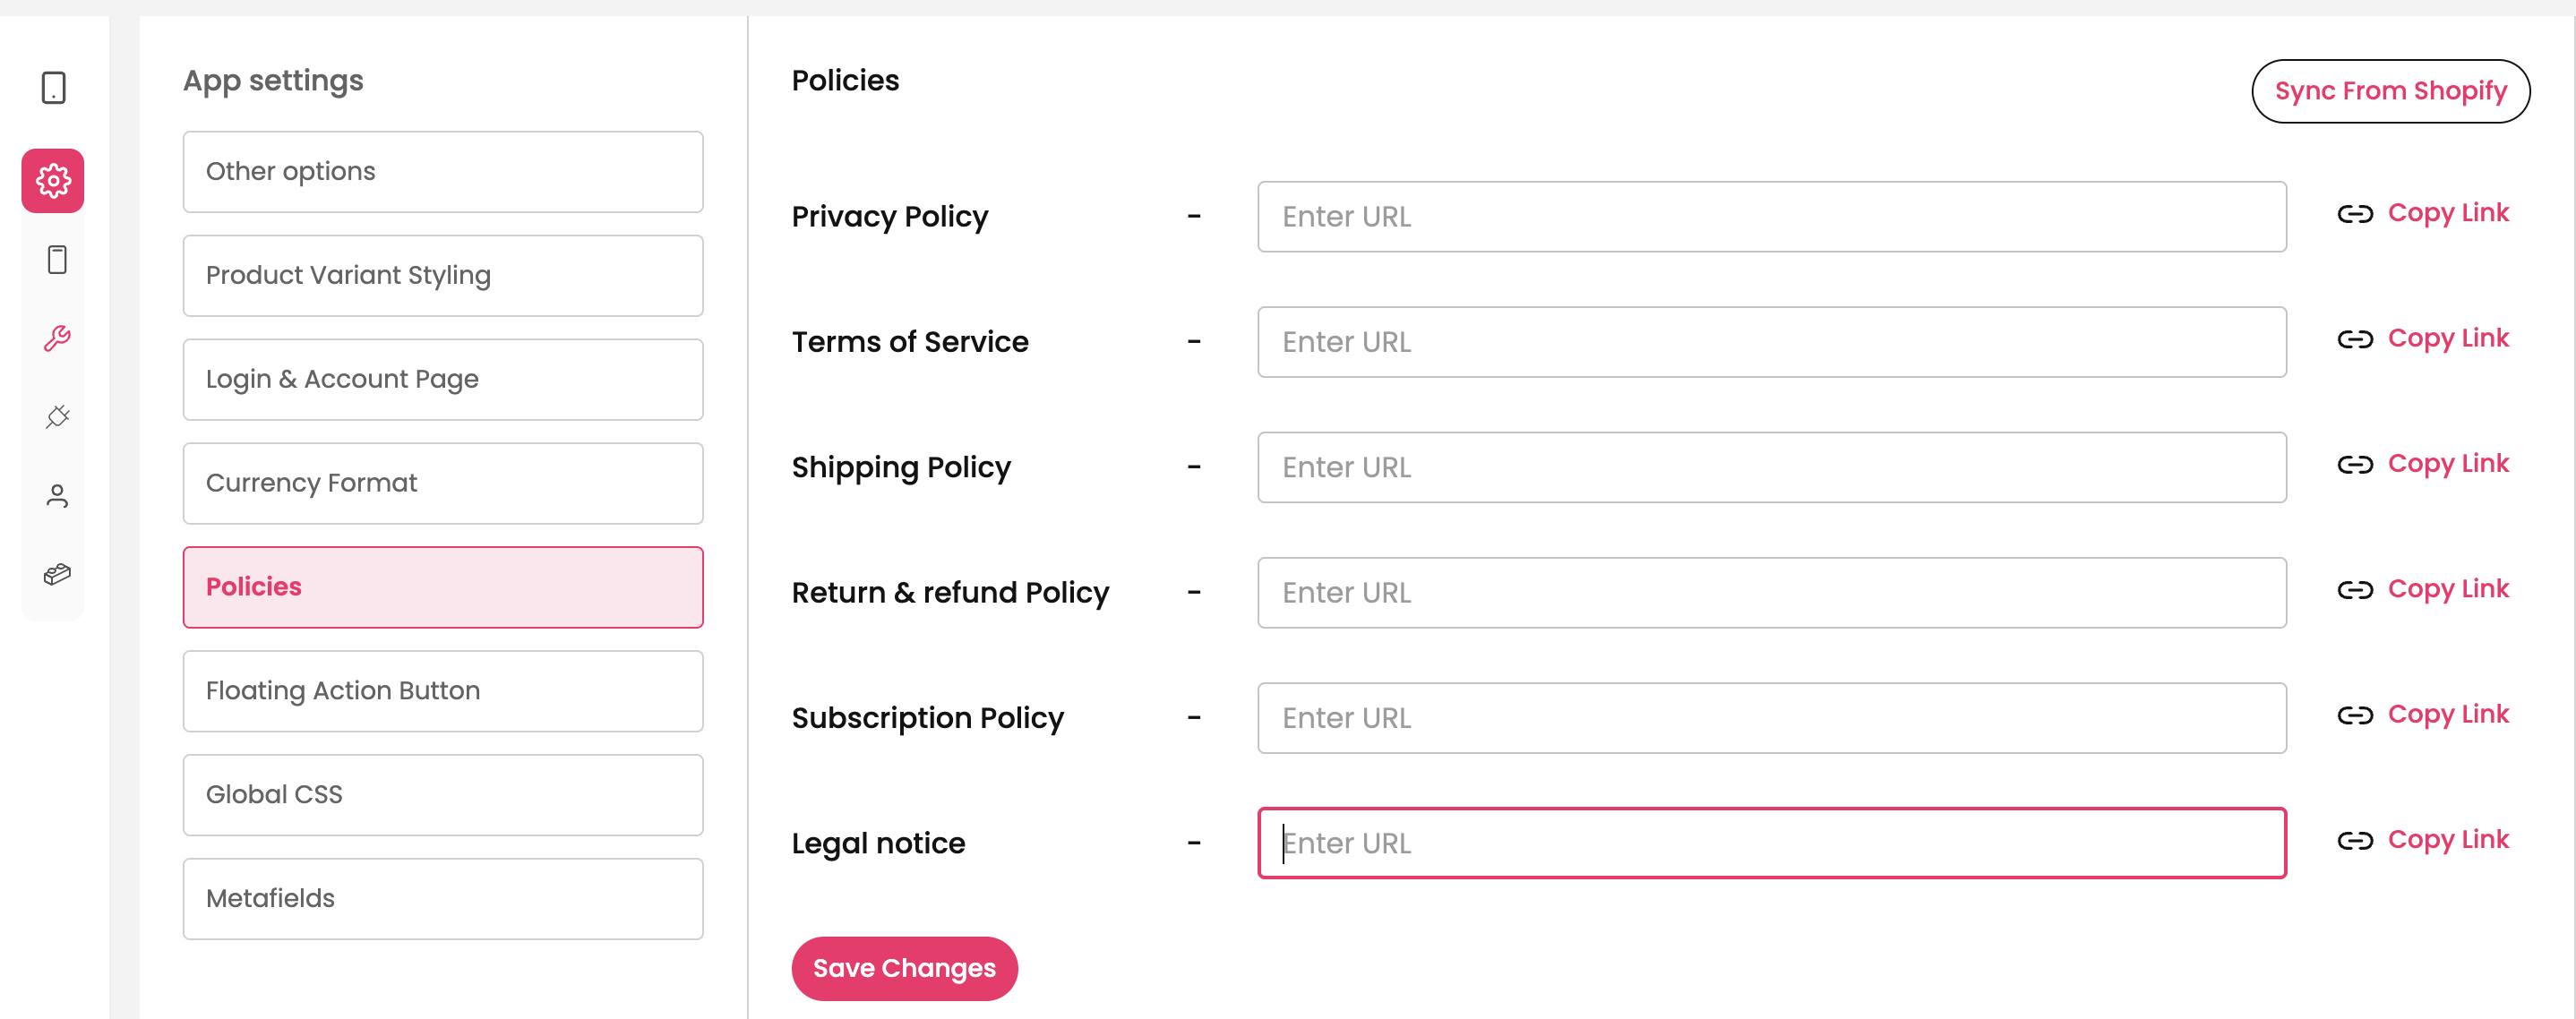The image size is (2576, 1019).
Task: Focus the Shipping Policy URL field
Action: pyautogui.click(x=1771, y=467)
